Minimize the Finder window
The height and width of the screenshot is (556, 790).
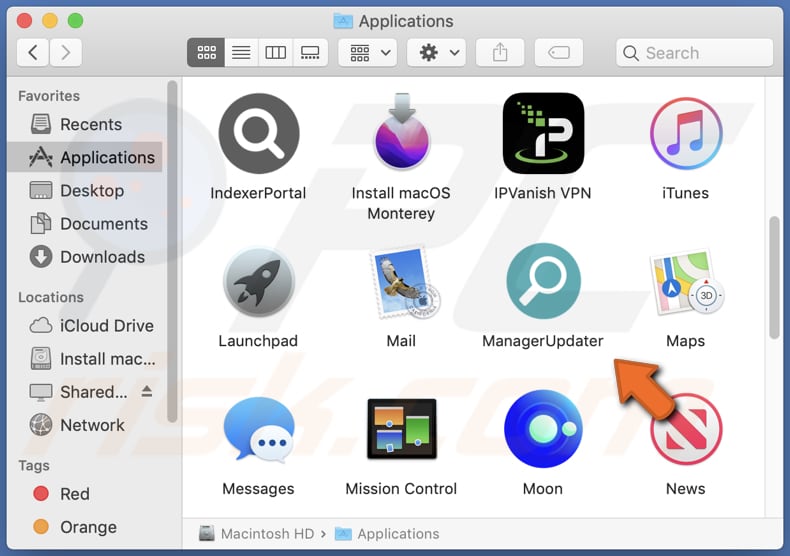click(x=50, y=21)
